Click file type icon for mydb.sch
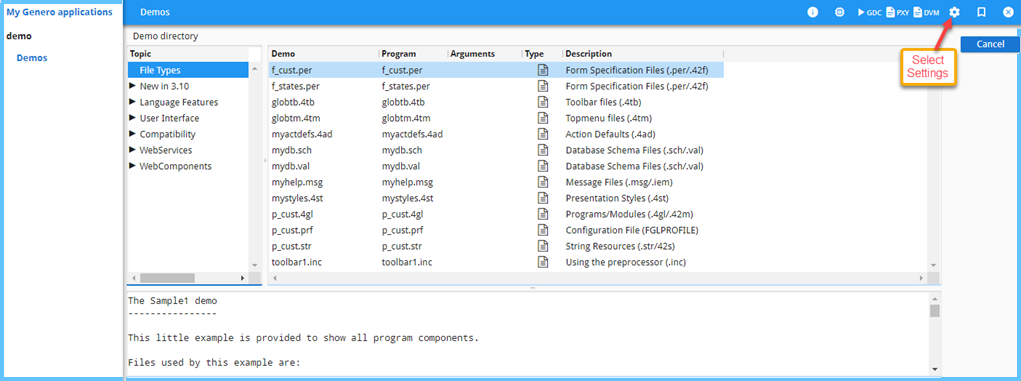1021x381 pixels. [542, 150]
